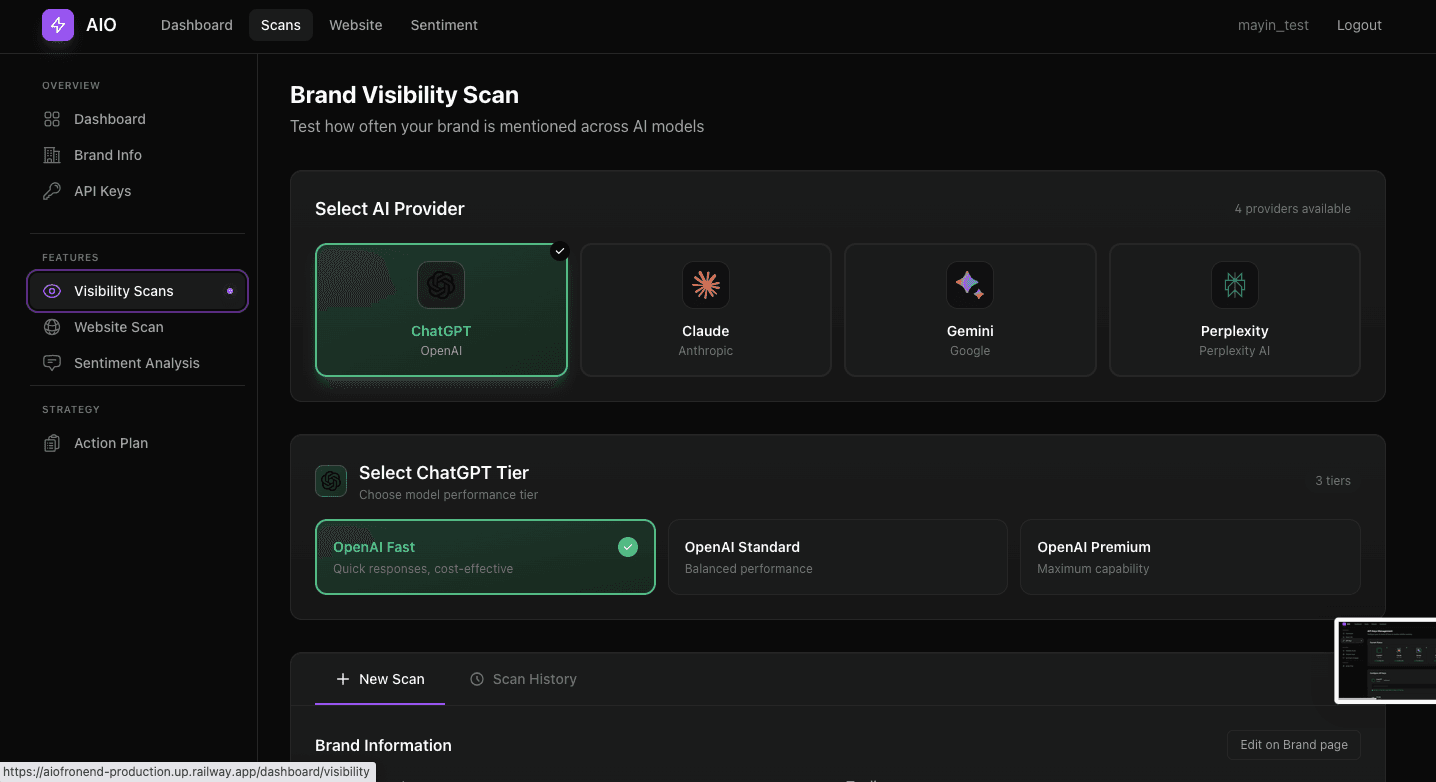Open the Website item in top navigation
The image size is (1436, 782).
click(355, 25)
